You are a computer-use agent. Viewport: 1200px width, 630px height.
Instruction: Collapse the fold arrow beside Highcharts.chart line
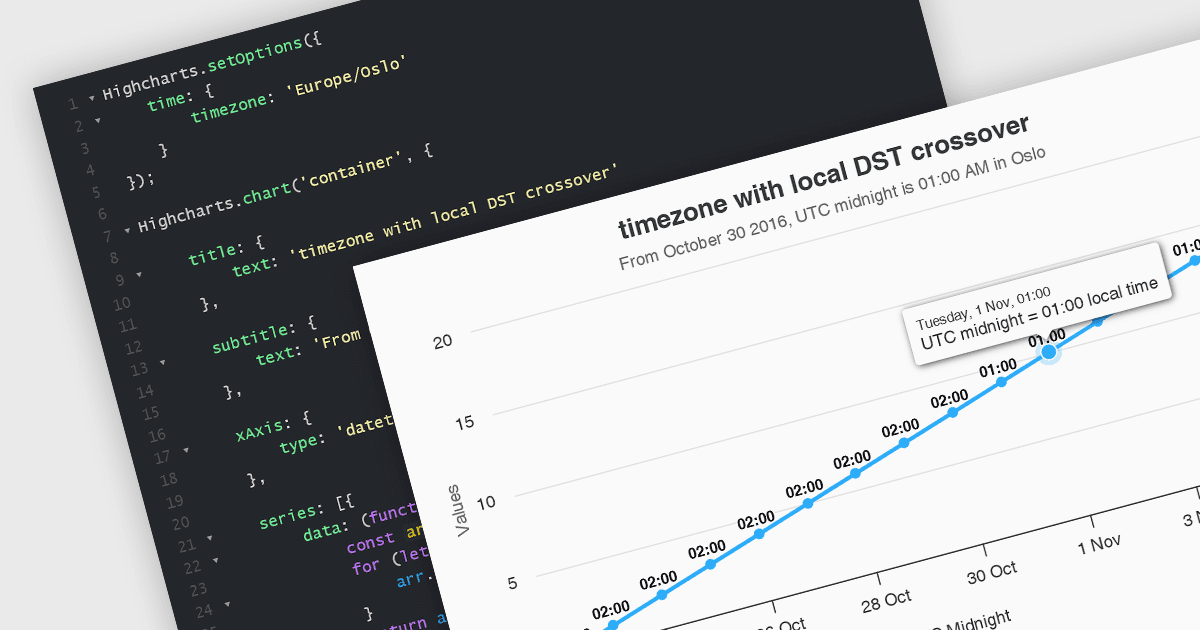coord(126,230)
